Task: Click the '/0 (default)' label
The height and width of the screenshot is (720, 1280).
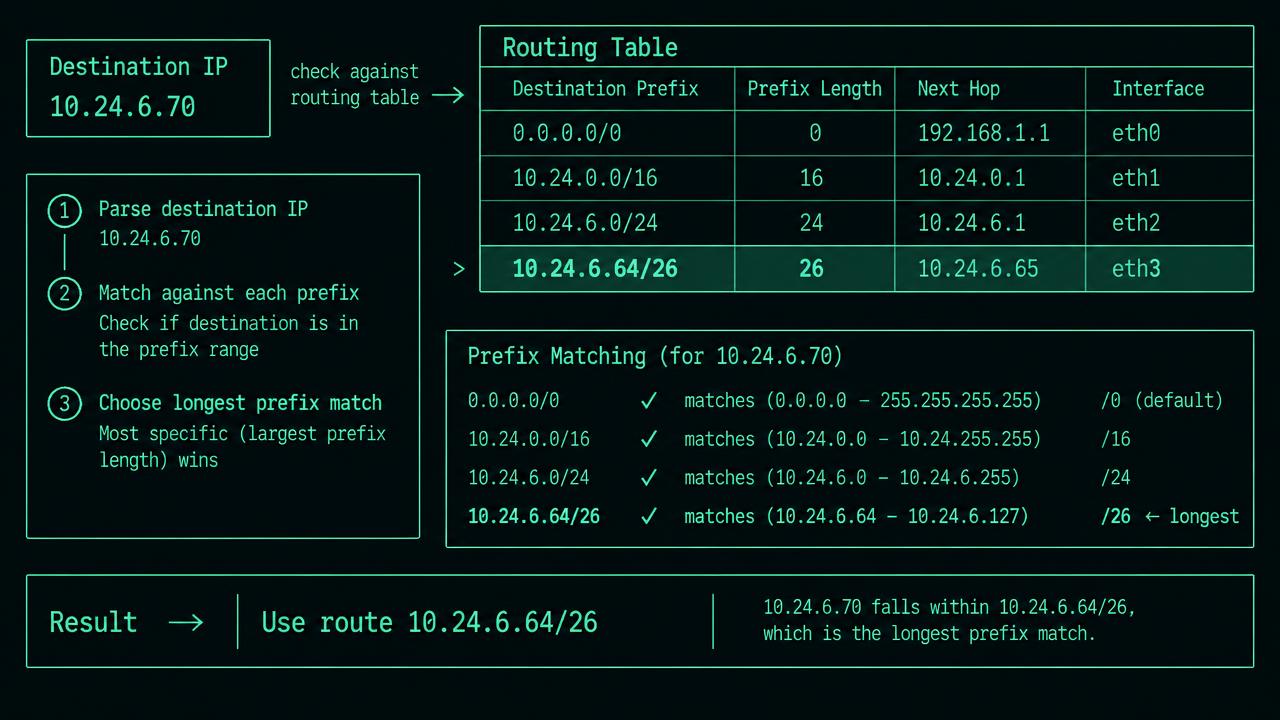Action: tap(1161, 401)
